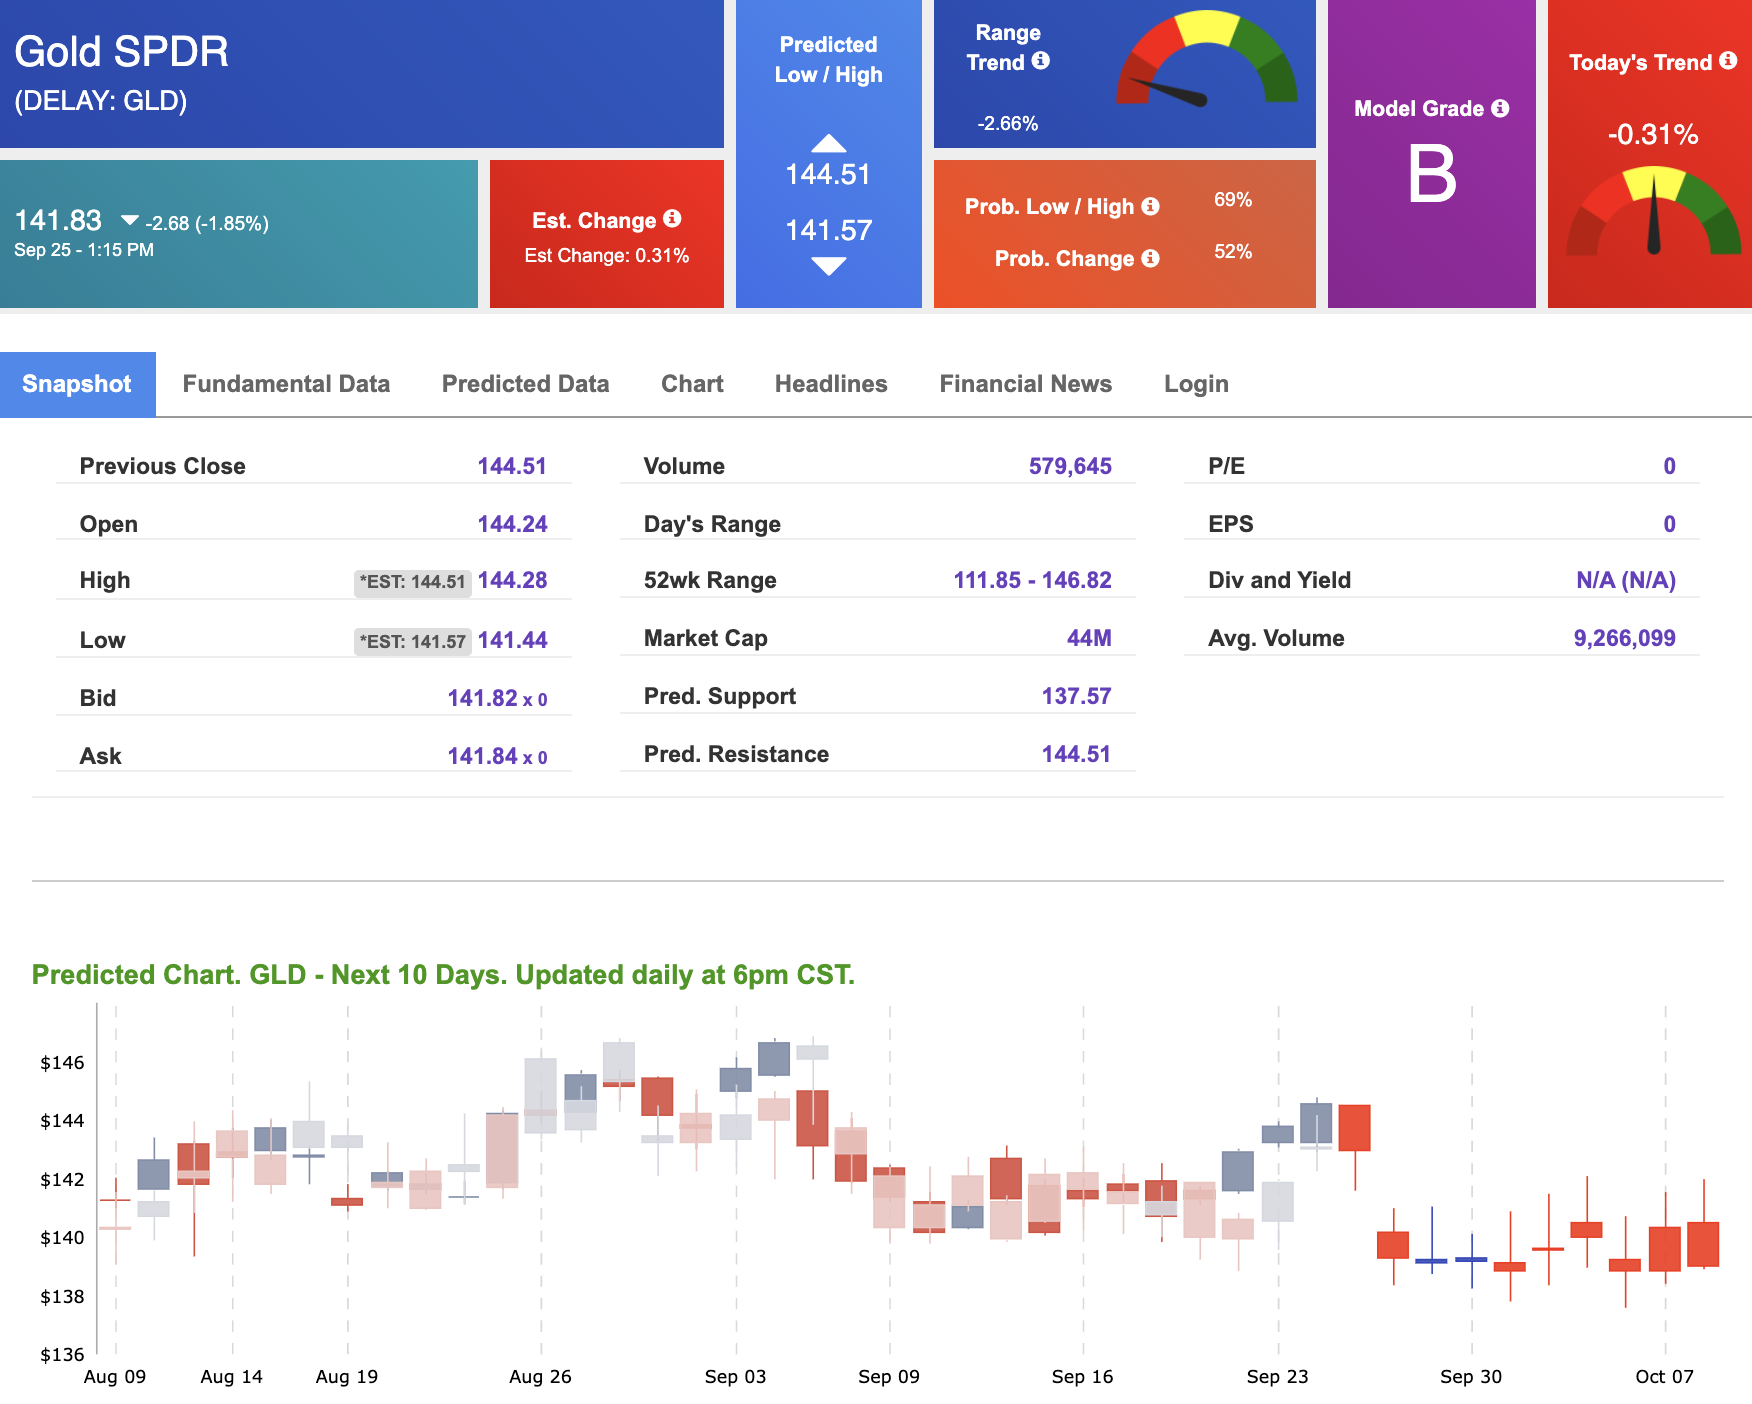Click the current price 141.83
The width and height of the screenshot is (1752, 1404).
click(x=58, y=220)
